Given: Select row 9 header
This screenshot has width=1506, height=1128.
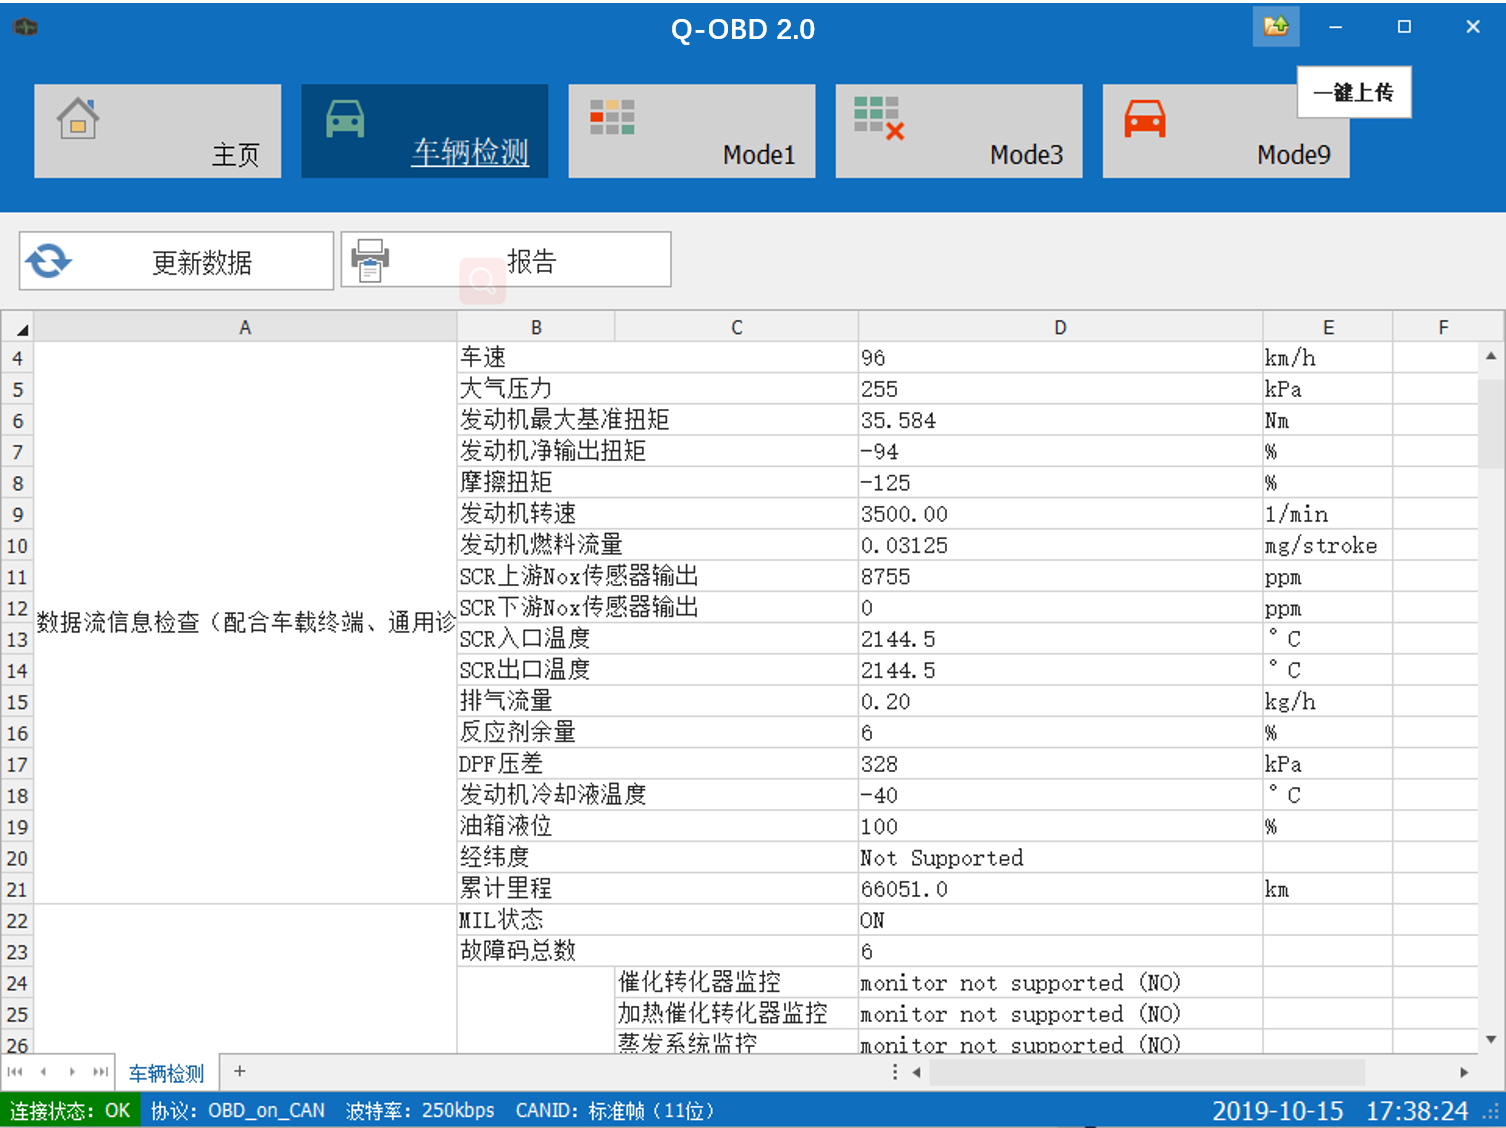Looking at the screenshot, I should pyautogui.click(x=18, y=515).
